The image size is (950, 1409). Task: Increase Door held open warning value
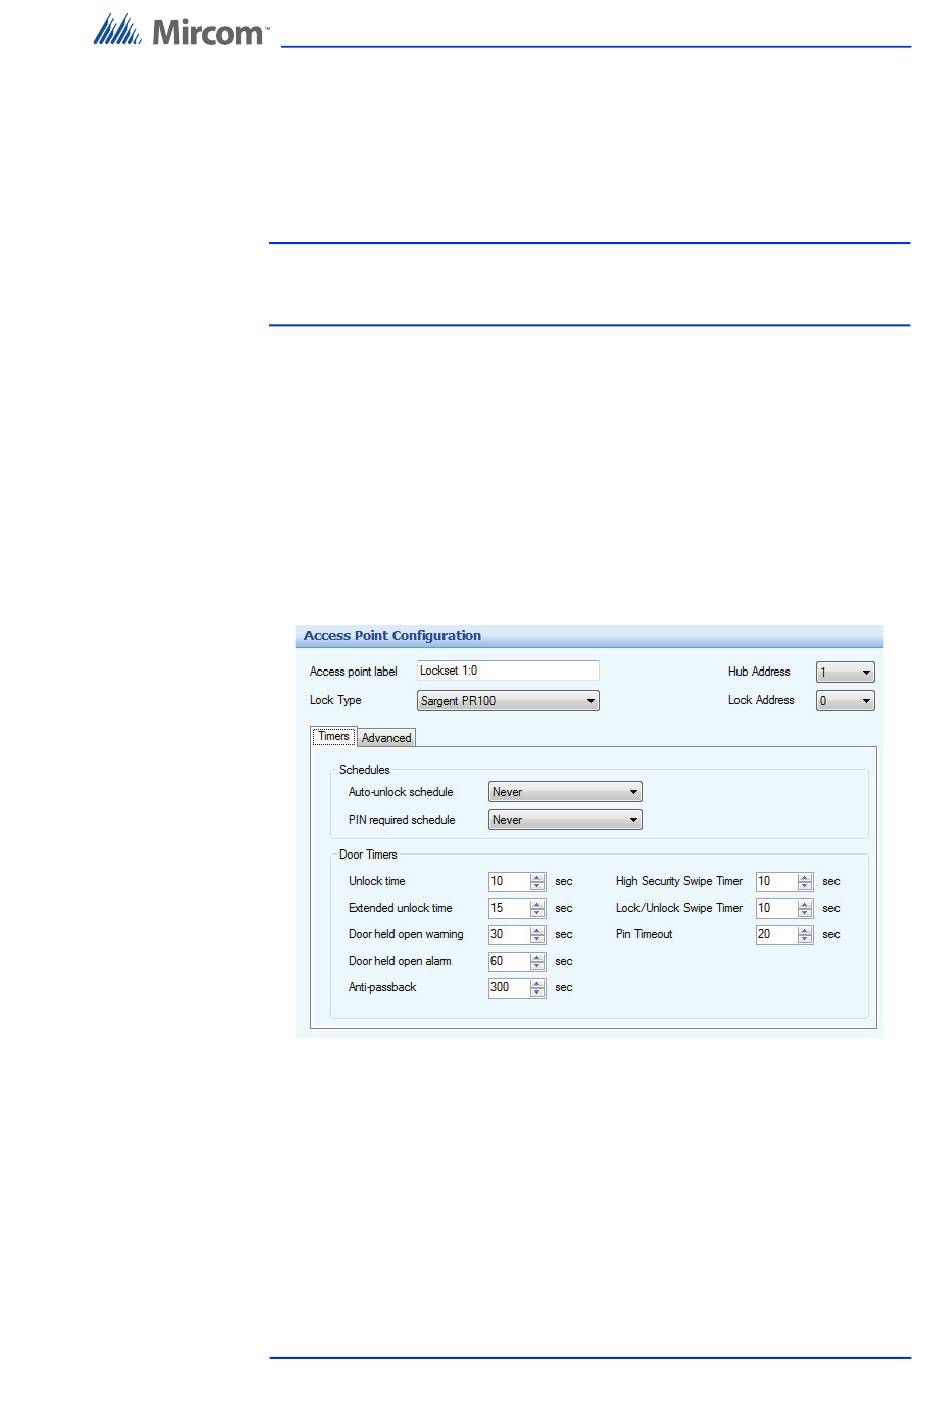point(538,930)
